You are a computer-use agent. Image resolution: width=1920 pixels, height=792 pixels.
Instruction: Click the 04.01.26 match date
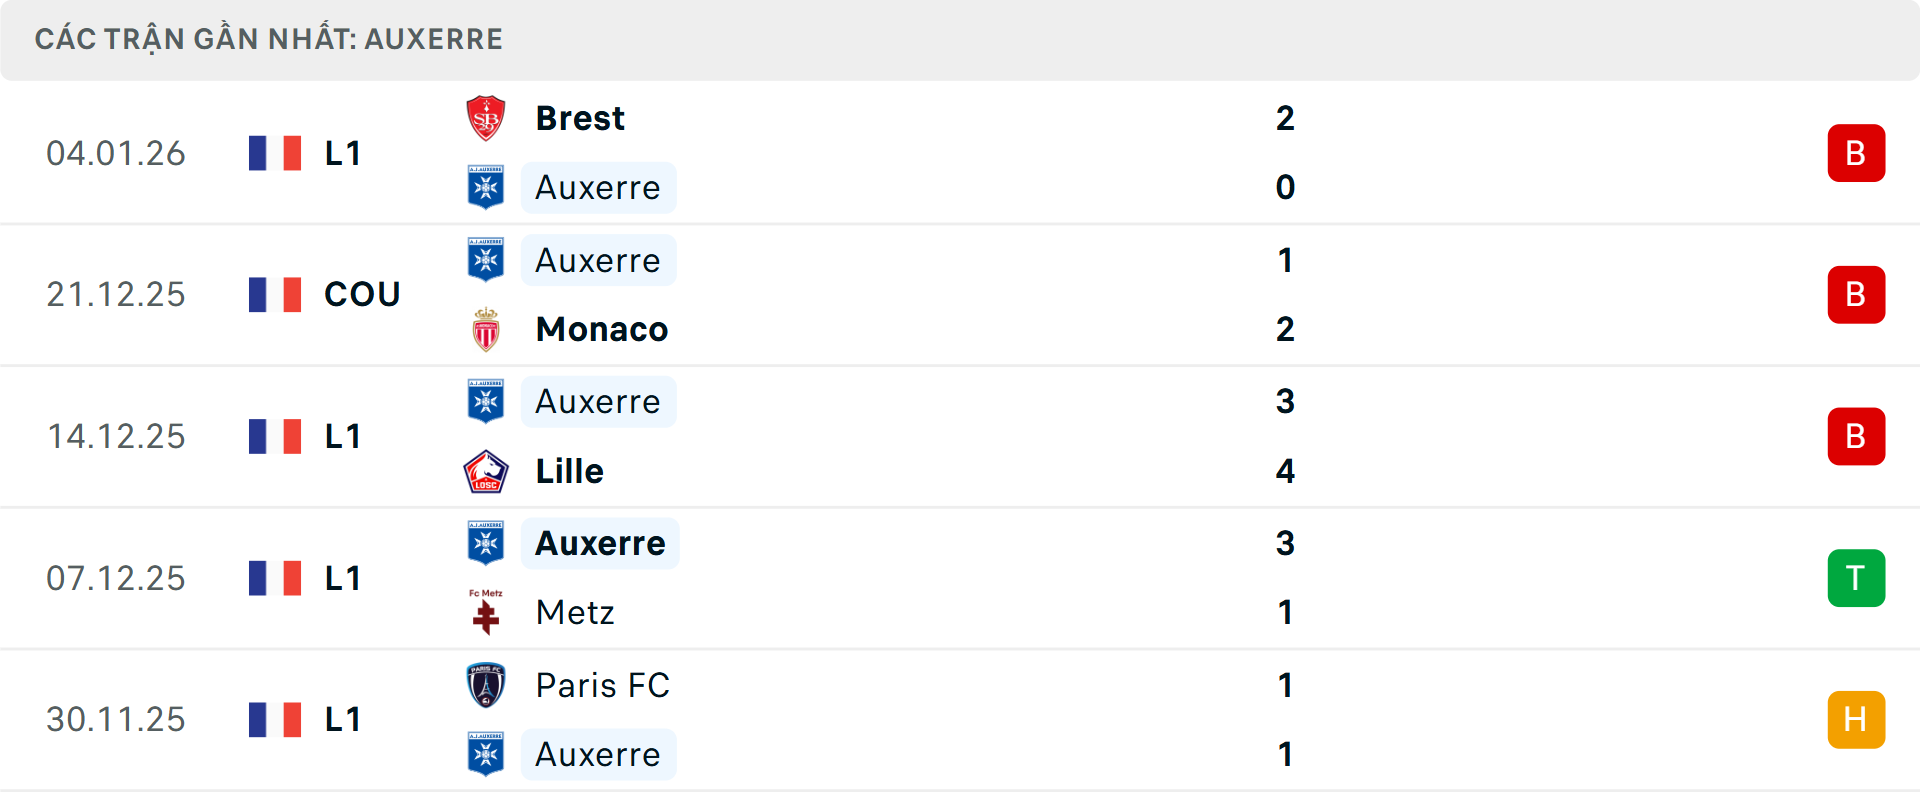(x=116, y=153)
